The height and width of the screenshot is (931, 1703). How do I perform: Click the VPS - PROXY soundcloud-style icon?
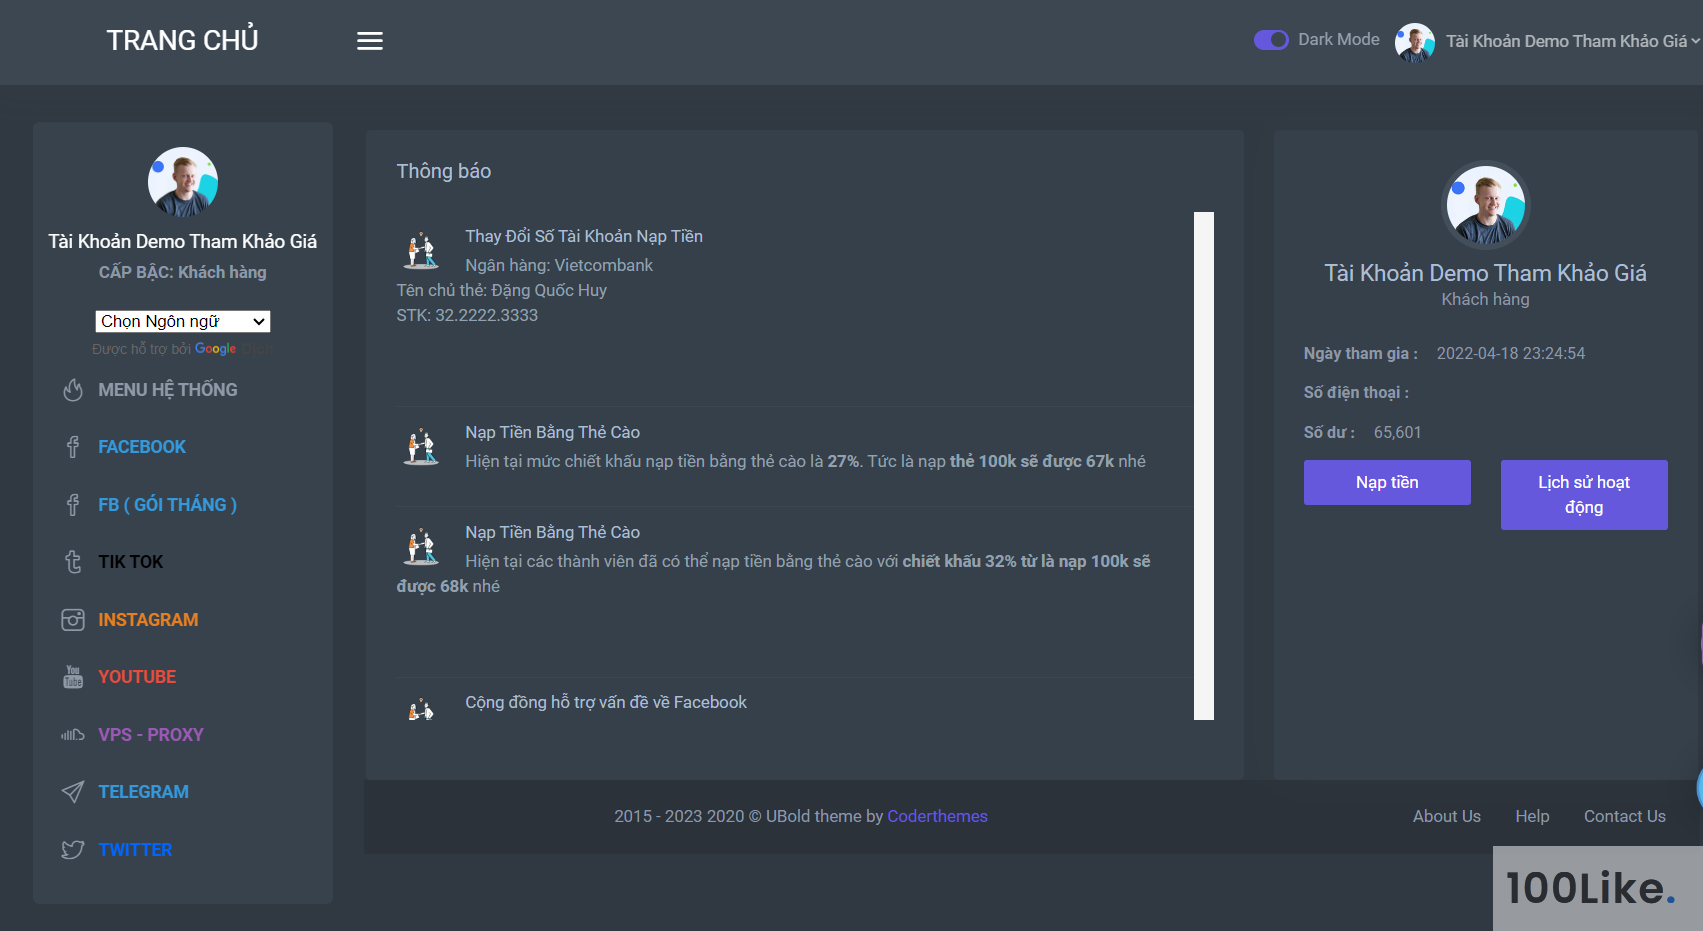(73, 735)
